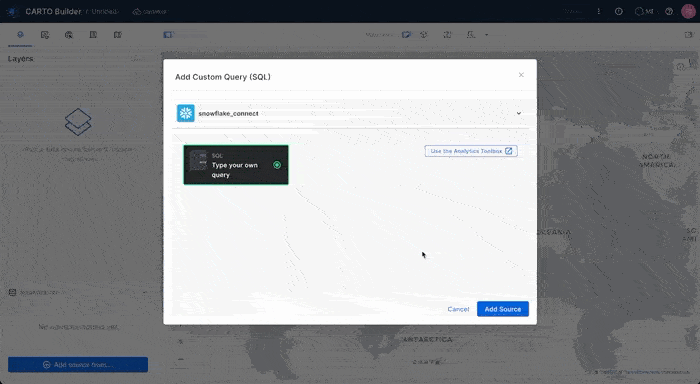Click the info circle icon in header
The height and width of the screenshot is (384, 700).
(619, 12)
